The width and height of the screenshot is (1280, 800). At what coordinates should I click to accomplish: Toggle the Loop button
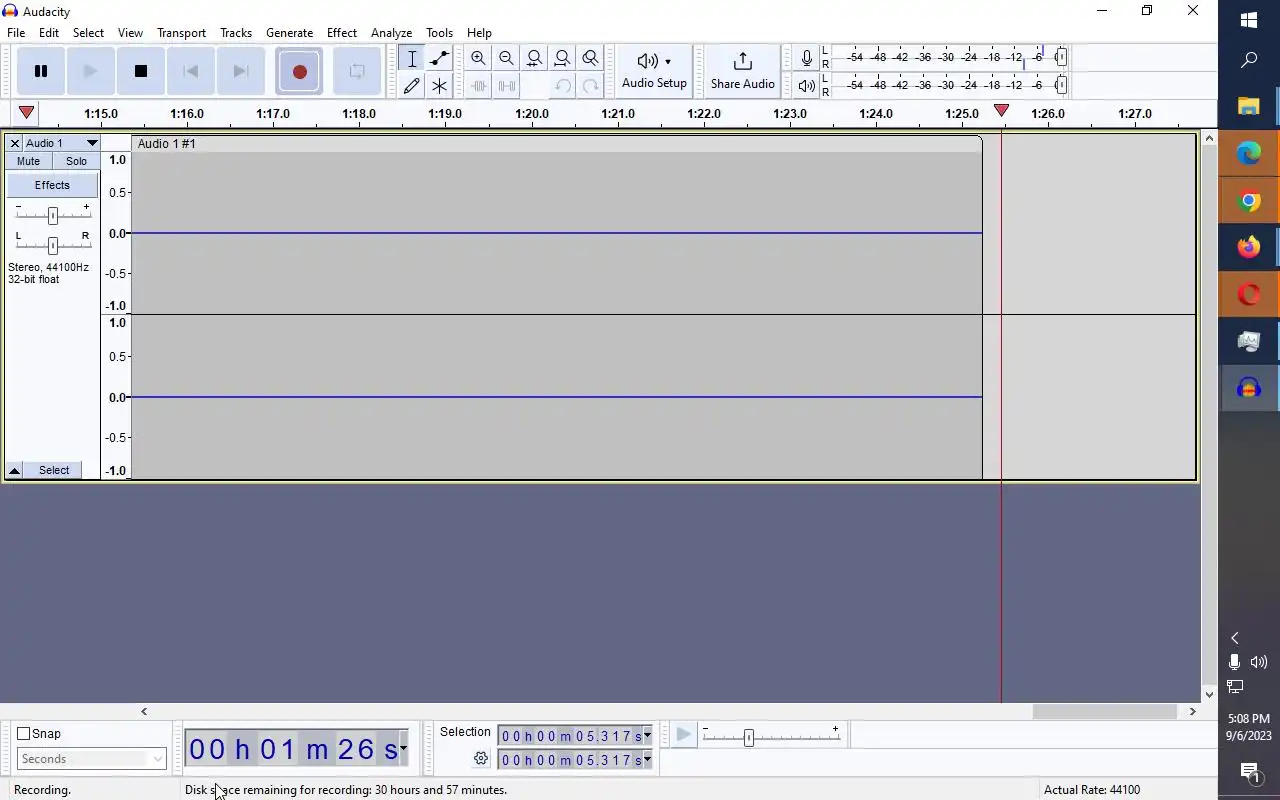(357, 71)
